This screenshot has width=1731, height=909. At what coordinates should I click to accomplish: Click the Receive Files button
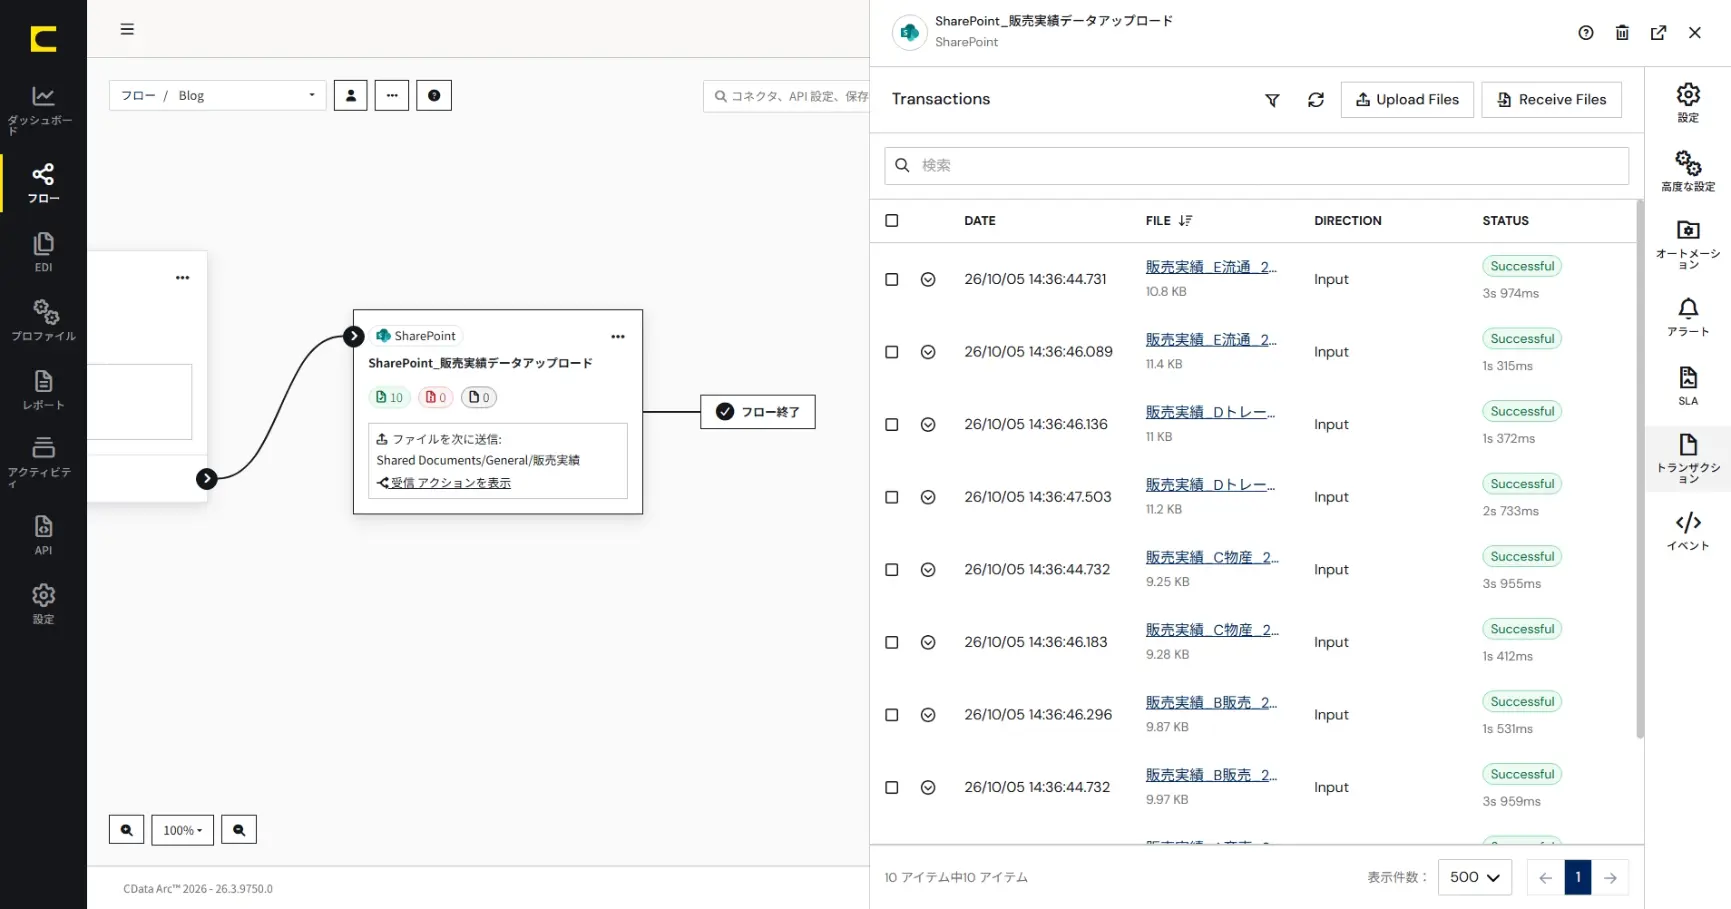[x=1552, y=100]
